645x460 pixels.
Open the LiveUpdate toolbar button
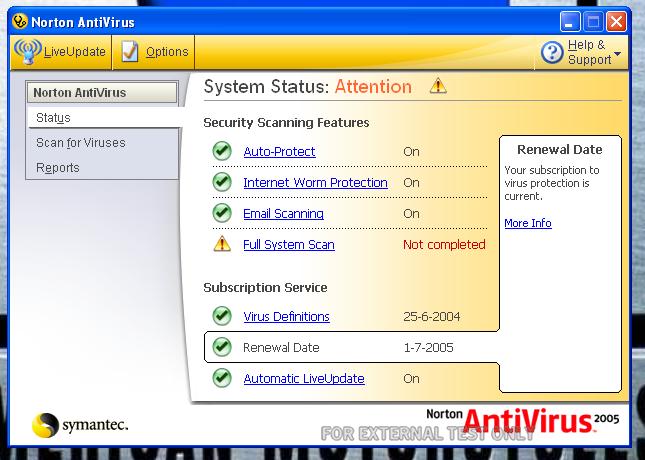[x=61, y=52]
